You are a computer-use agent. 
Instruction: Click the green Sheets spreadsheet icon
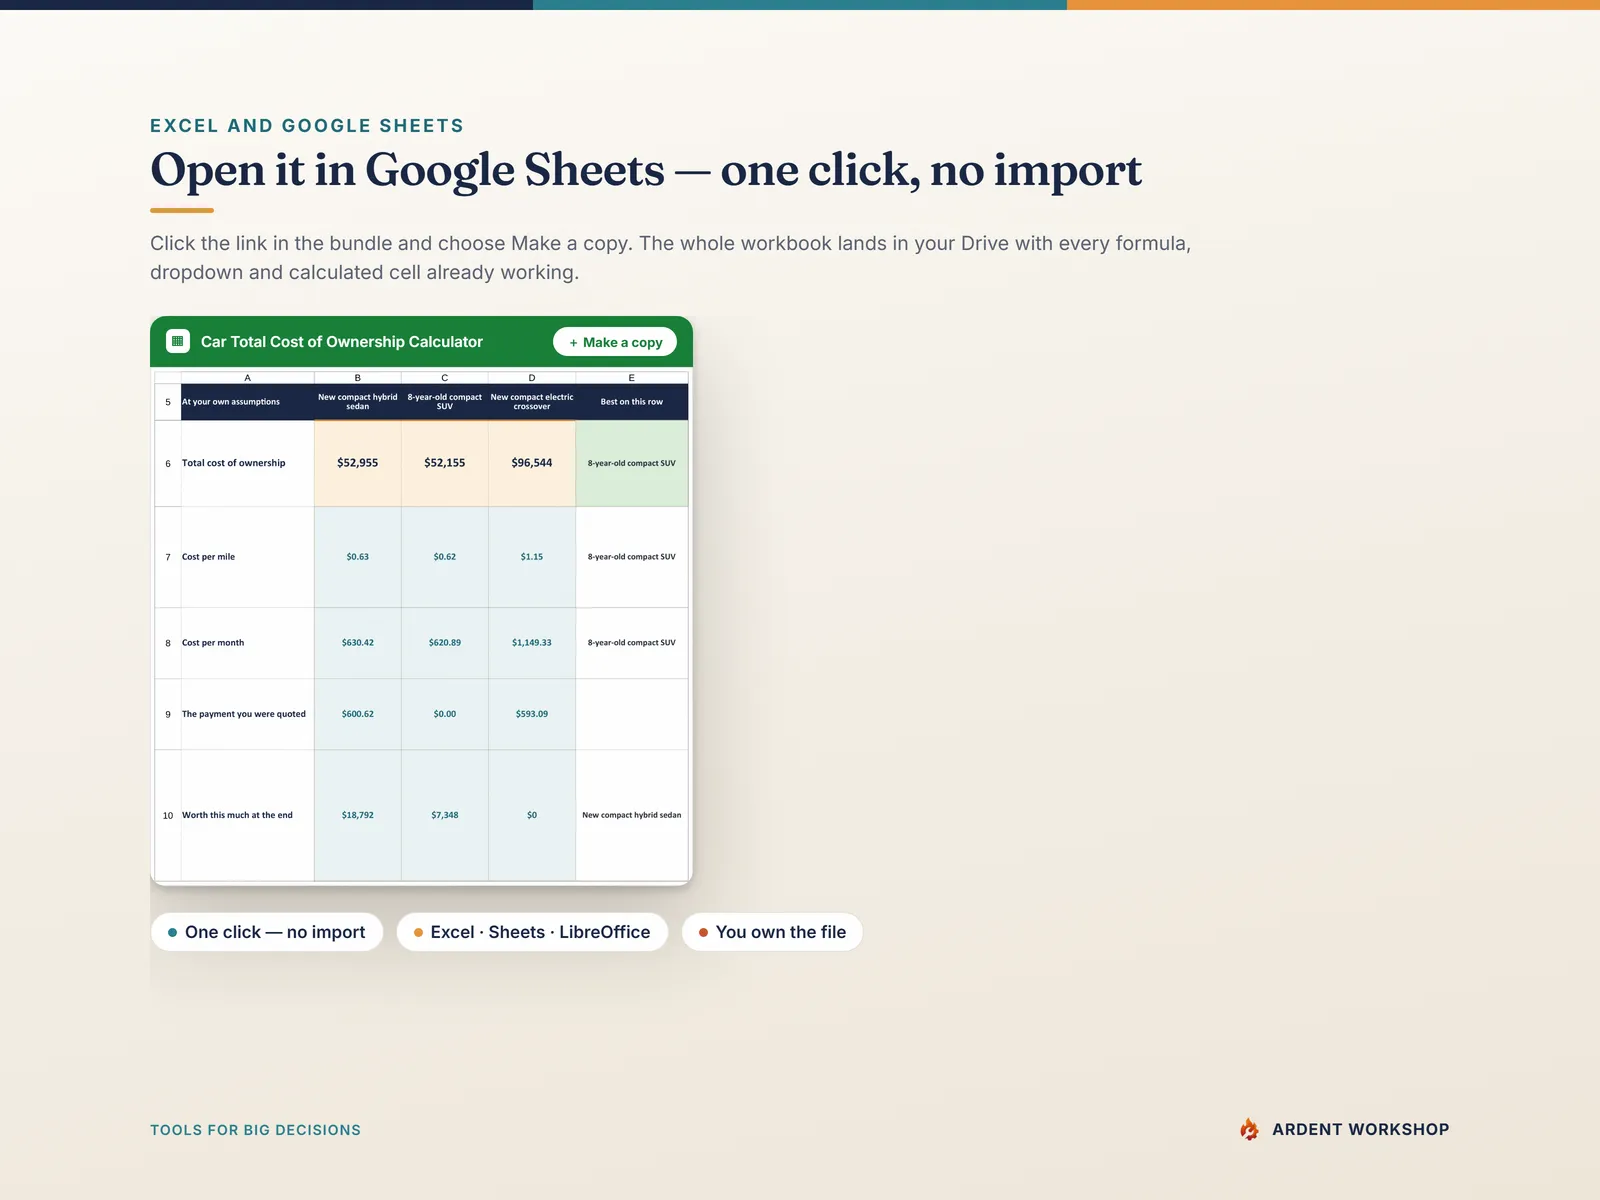178,341
